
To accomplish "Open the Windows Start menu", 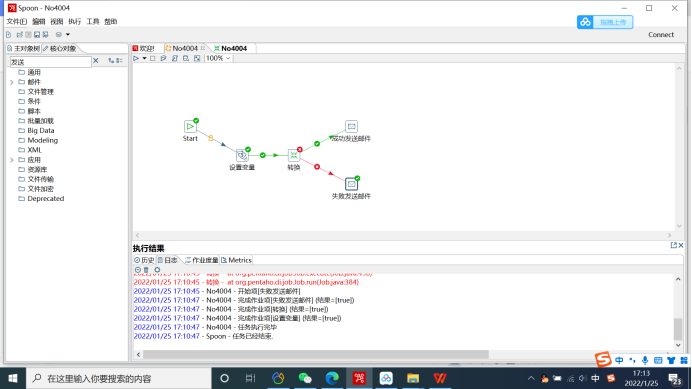I will coord(13,378).
